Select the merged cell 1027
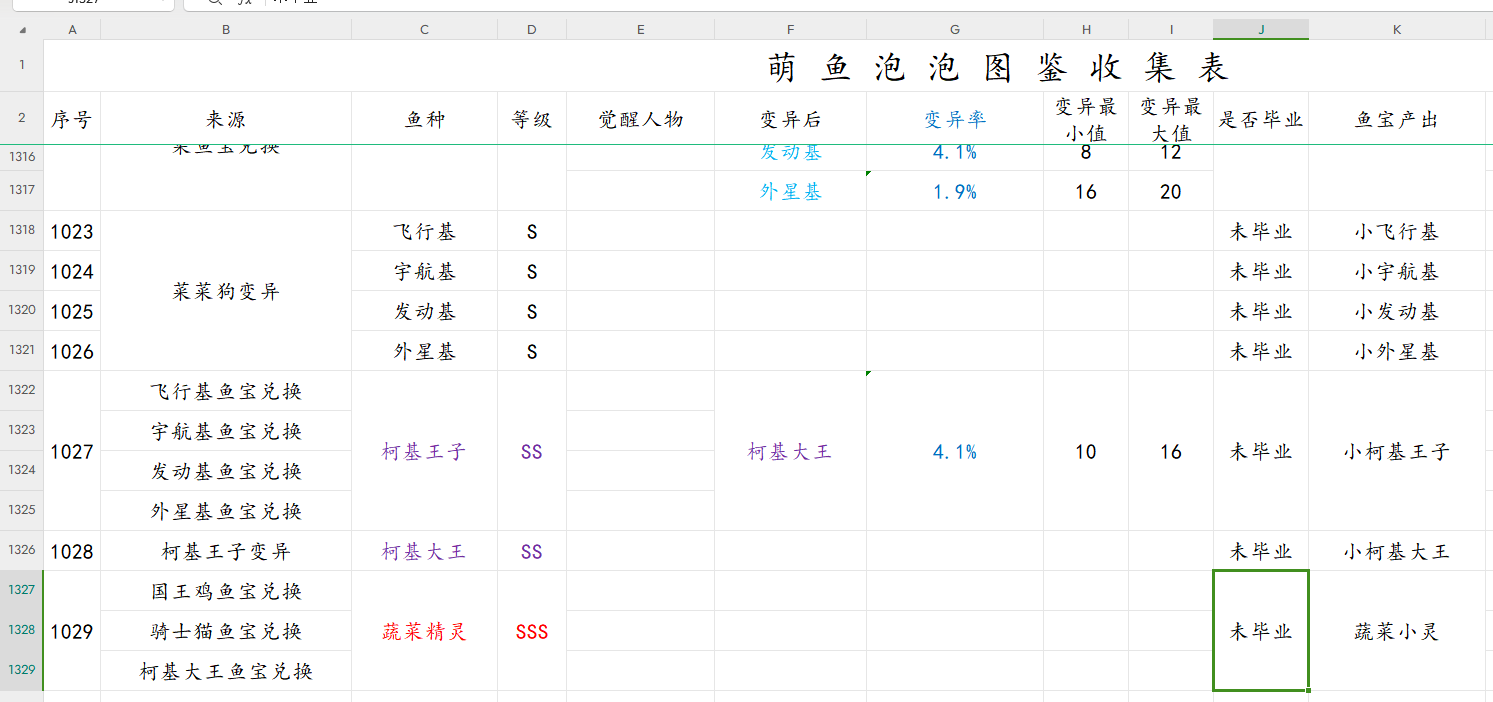1493x702 pixels. tap(72, 451)
